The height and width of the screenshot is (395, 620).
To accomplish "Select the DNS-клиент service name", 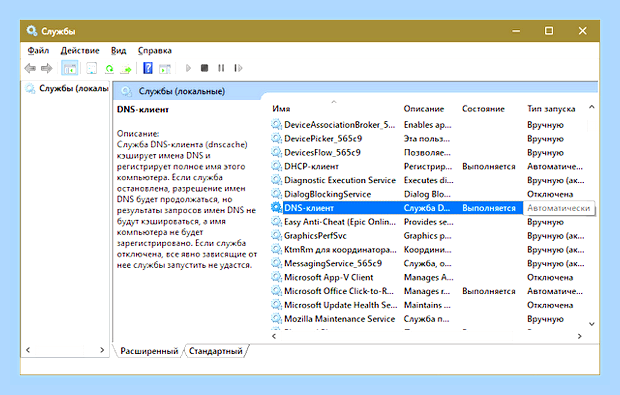I will pos(309,208).
